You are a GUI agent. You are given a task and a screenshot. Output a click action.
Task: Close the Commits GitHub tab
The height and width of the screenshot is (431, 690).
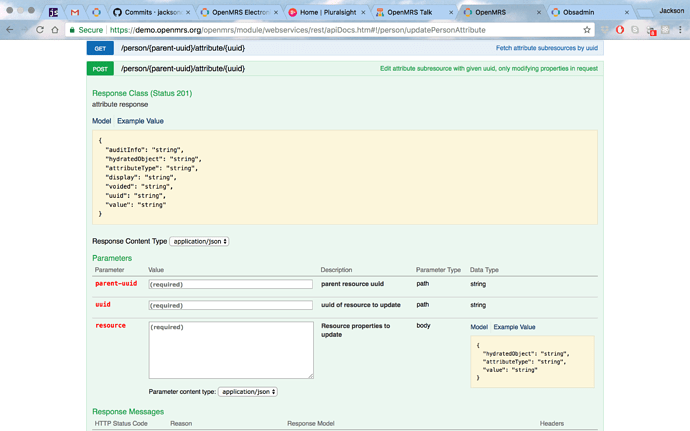[188, 12]
